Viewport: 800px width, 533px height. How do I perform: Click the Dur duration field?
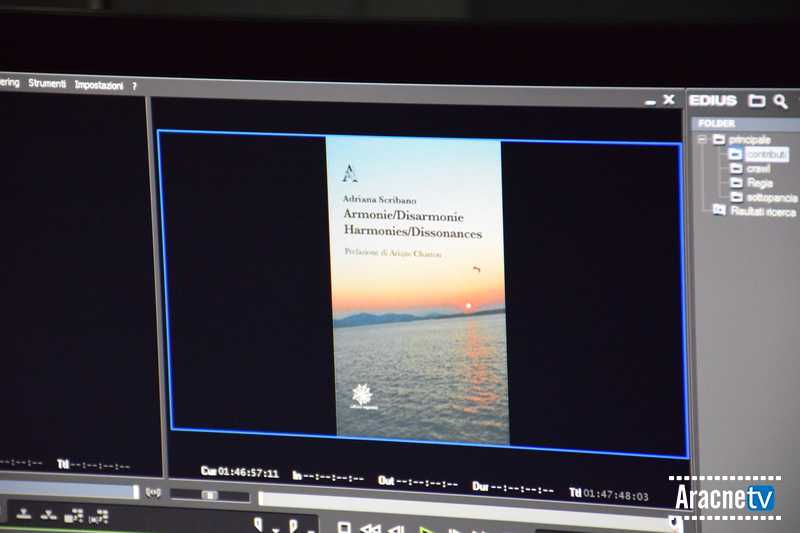click(x=513, y=488)
